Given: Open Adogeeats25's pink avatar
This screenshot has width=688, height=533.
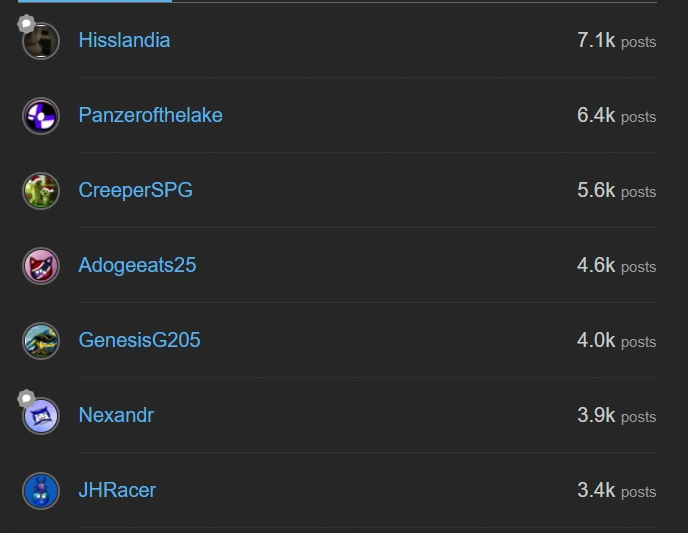Looking at the screenshot, I should tap(41, 266).
